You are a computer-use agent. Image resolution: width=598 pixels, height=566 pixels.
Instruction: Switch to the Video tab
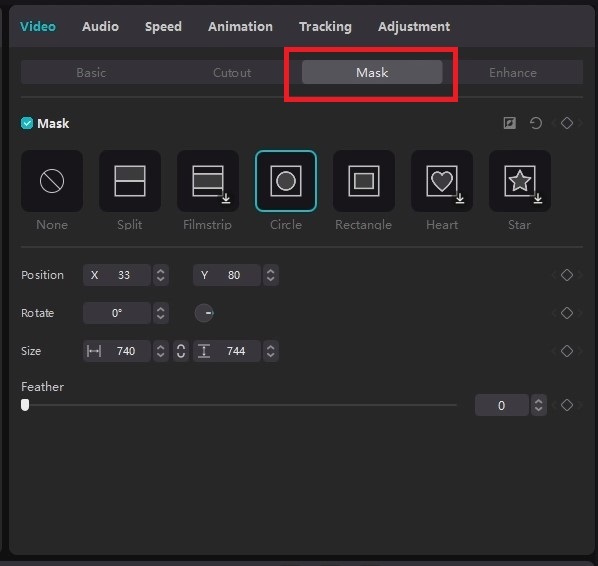point(38,27)
